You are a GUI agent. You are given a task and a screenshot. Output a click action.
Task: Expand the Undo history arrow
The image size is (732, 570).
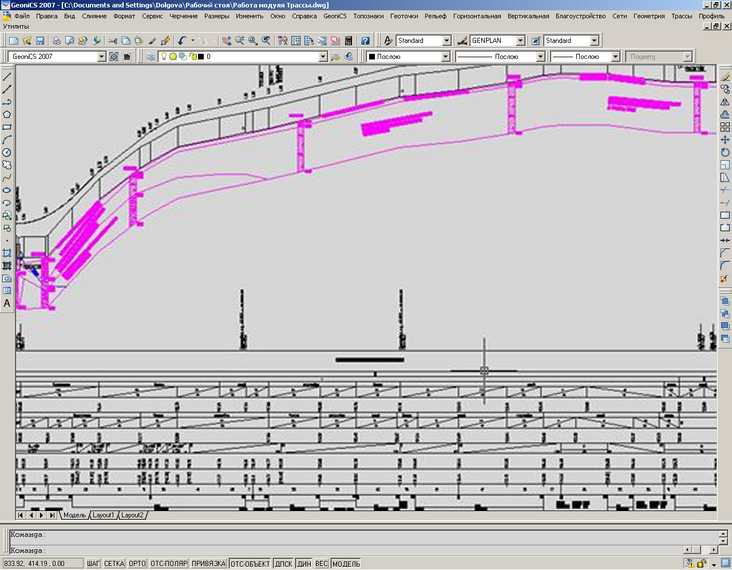192,41
